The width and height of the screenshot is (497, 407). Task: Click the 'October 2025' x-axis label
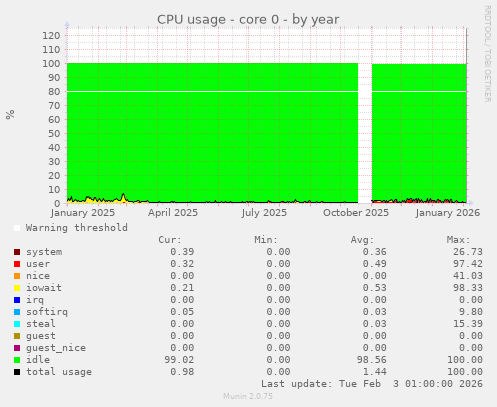[x=356, y=213]
